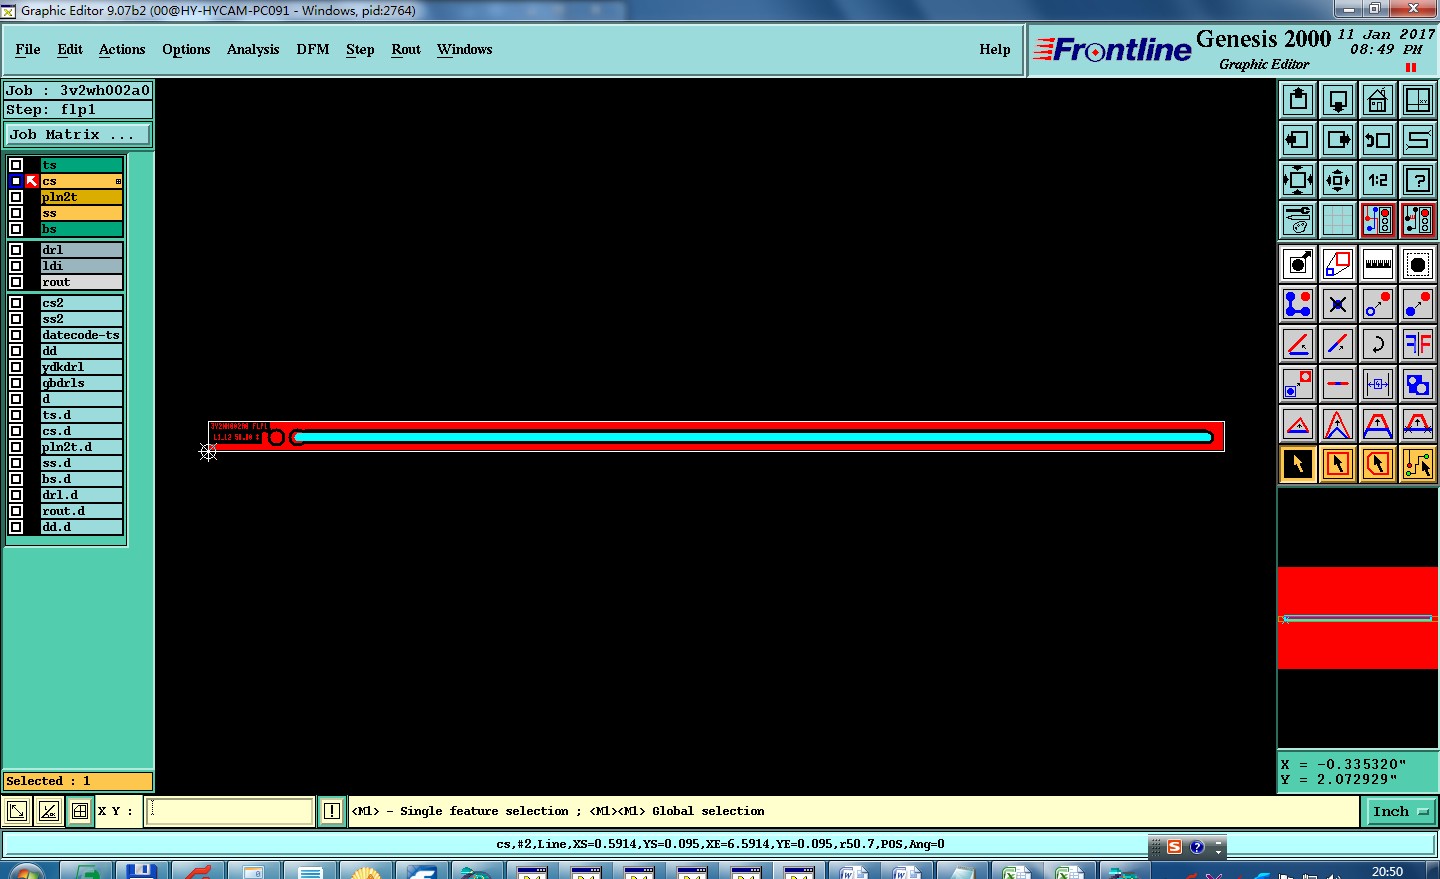Open the wrench and palette settings icon
1440x879 pixels.
coord(1298,220)
